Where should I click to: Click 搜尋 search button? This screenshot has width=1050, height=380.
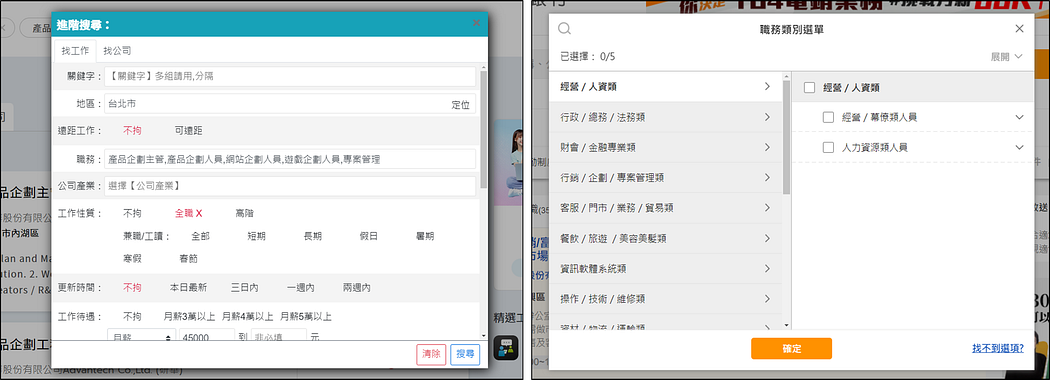pyautogui.click(x=465, y=355)
